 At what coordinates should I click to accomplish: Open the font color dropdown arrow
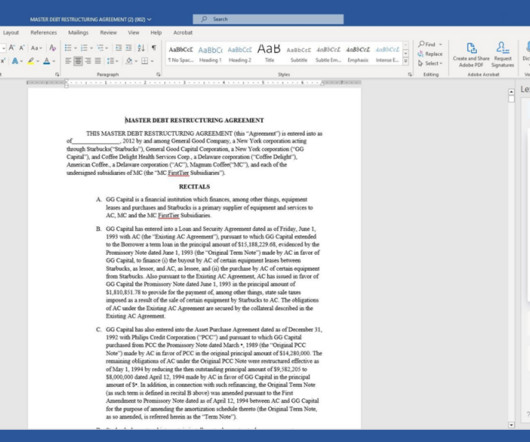(54, 62)
